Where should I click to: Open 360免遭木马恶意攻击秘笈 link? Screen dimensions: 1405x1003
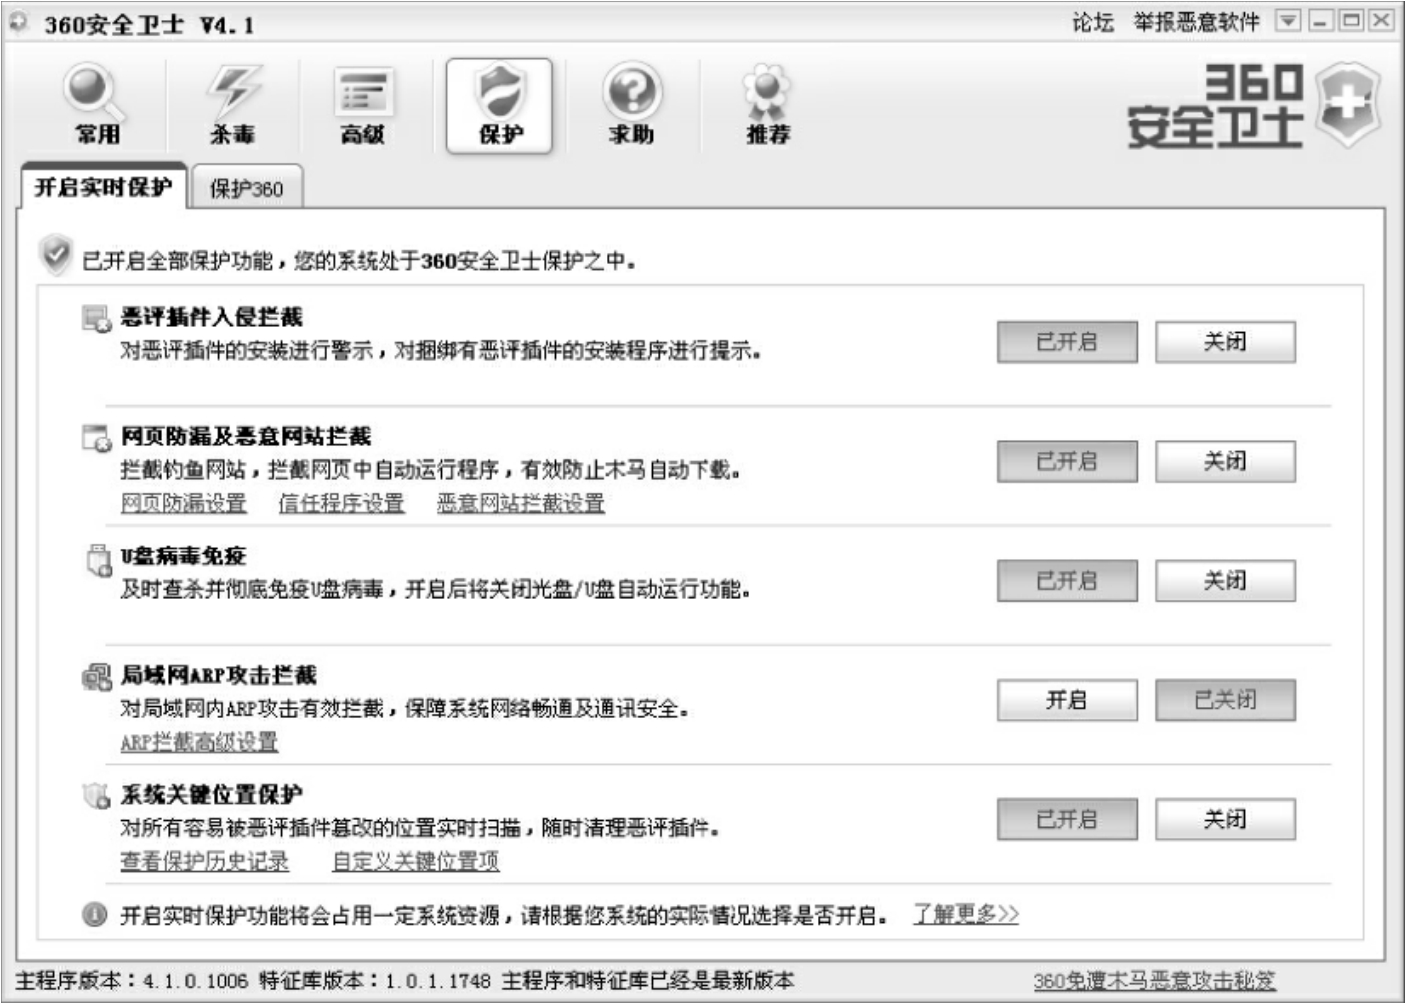tap(1154, 981)
